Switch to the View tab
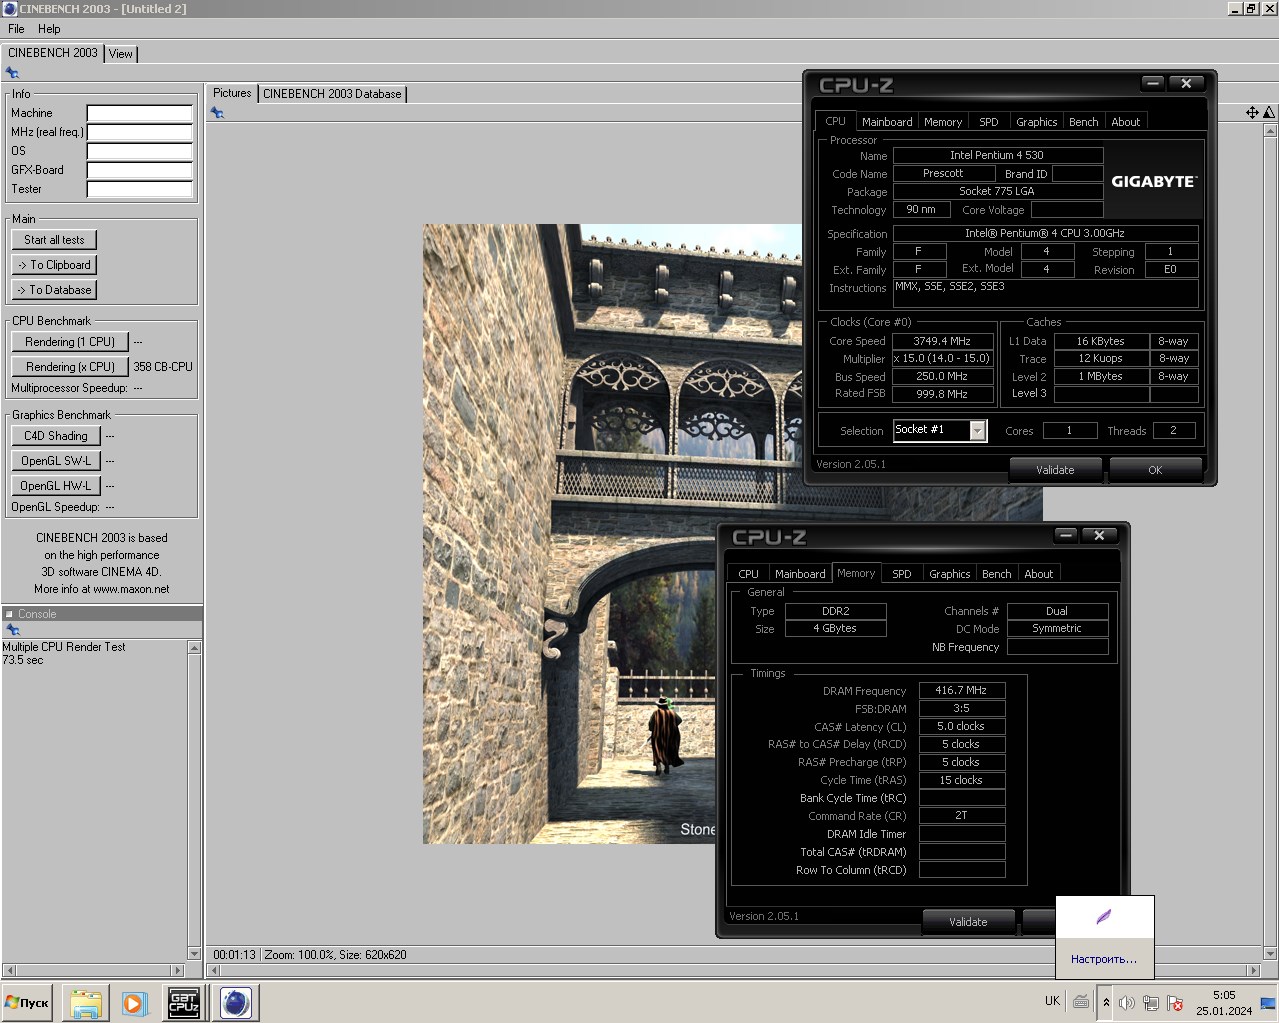The width and height of the screenshot is (1279, 1023). tap(121, 54)
